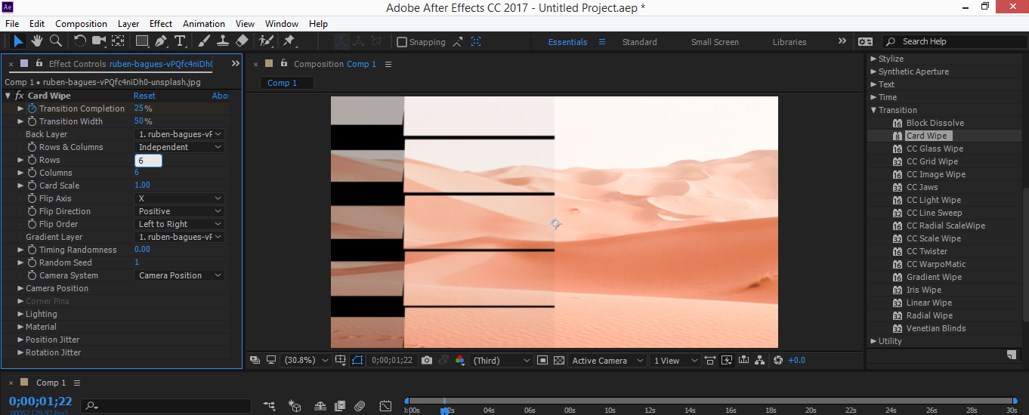Image resolution: width=1029 pixels, height=415 pixels.
Task: Select the Puppet Pin tool
Action: tap(289, 41)
